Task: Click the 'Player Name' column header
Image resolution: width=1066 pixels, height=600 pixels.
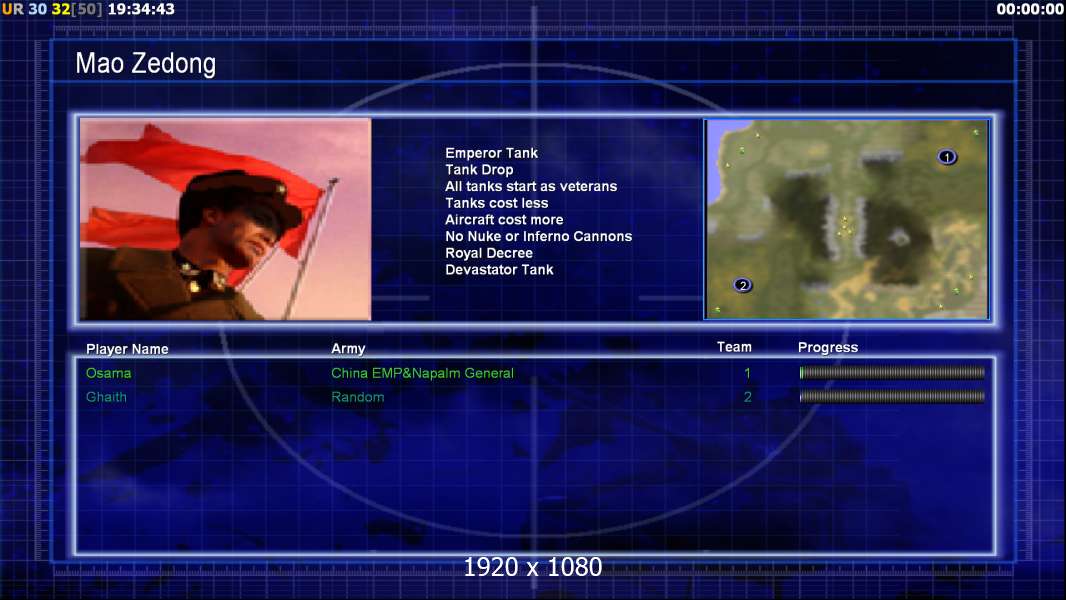Action: tap(127, 349)
